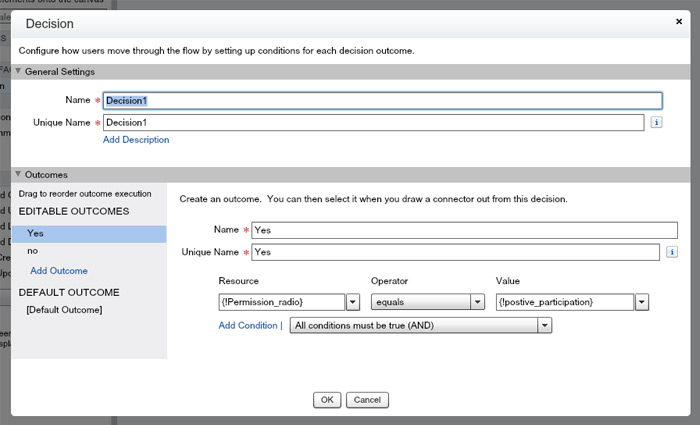
Task: Click the Value field {!postive_participation}
Action: coord(565,302)
